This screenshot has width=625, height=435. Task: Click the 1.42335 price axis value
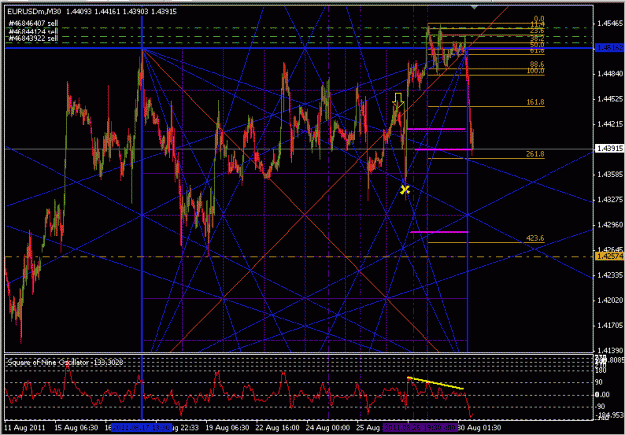click(x=608, y=275)
